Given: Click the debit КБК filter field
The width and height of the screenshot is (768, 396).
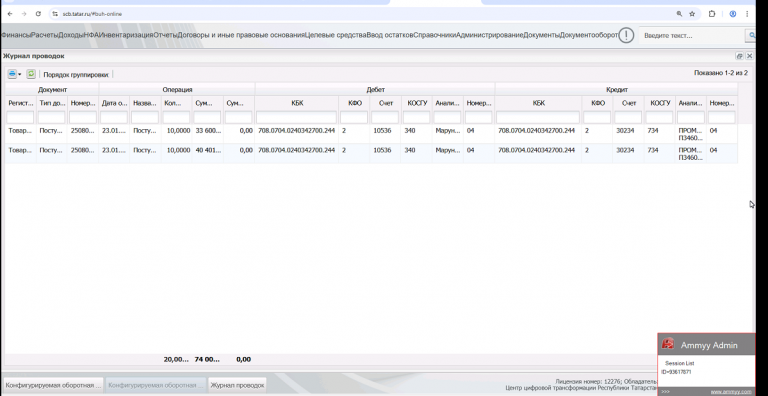Looking at the screenshot, I should click(x=296, y=117).
